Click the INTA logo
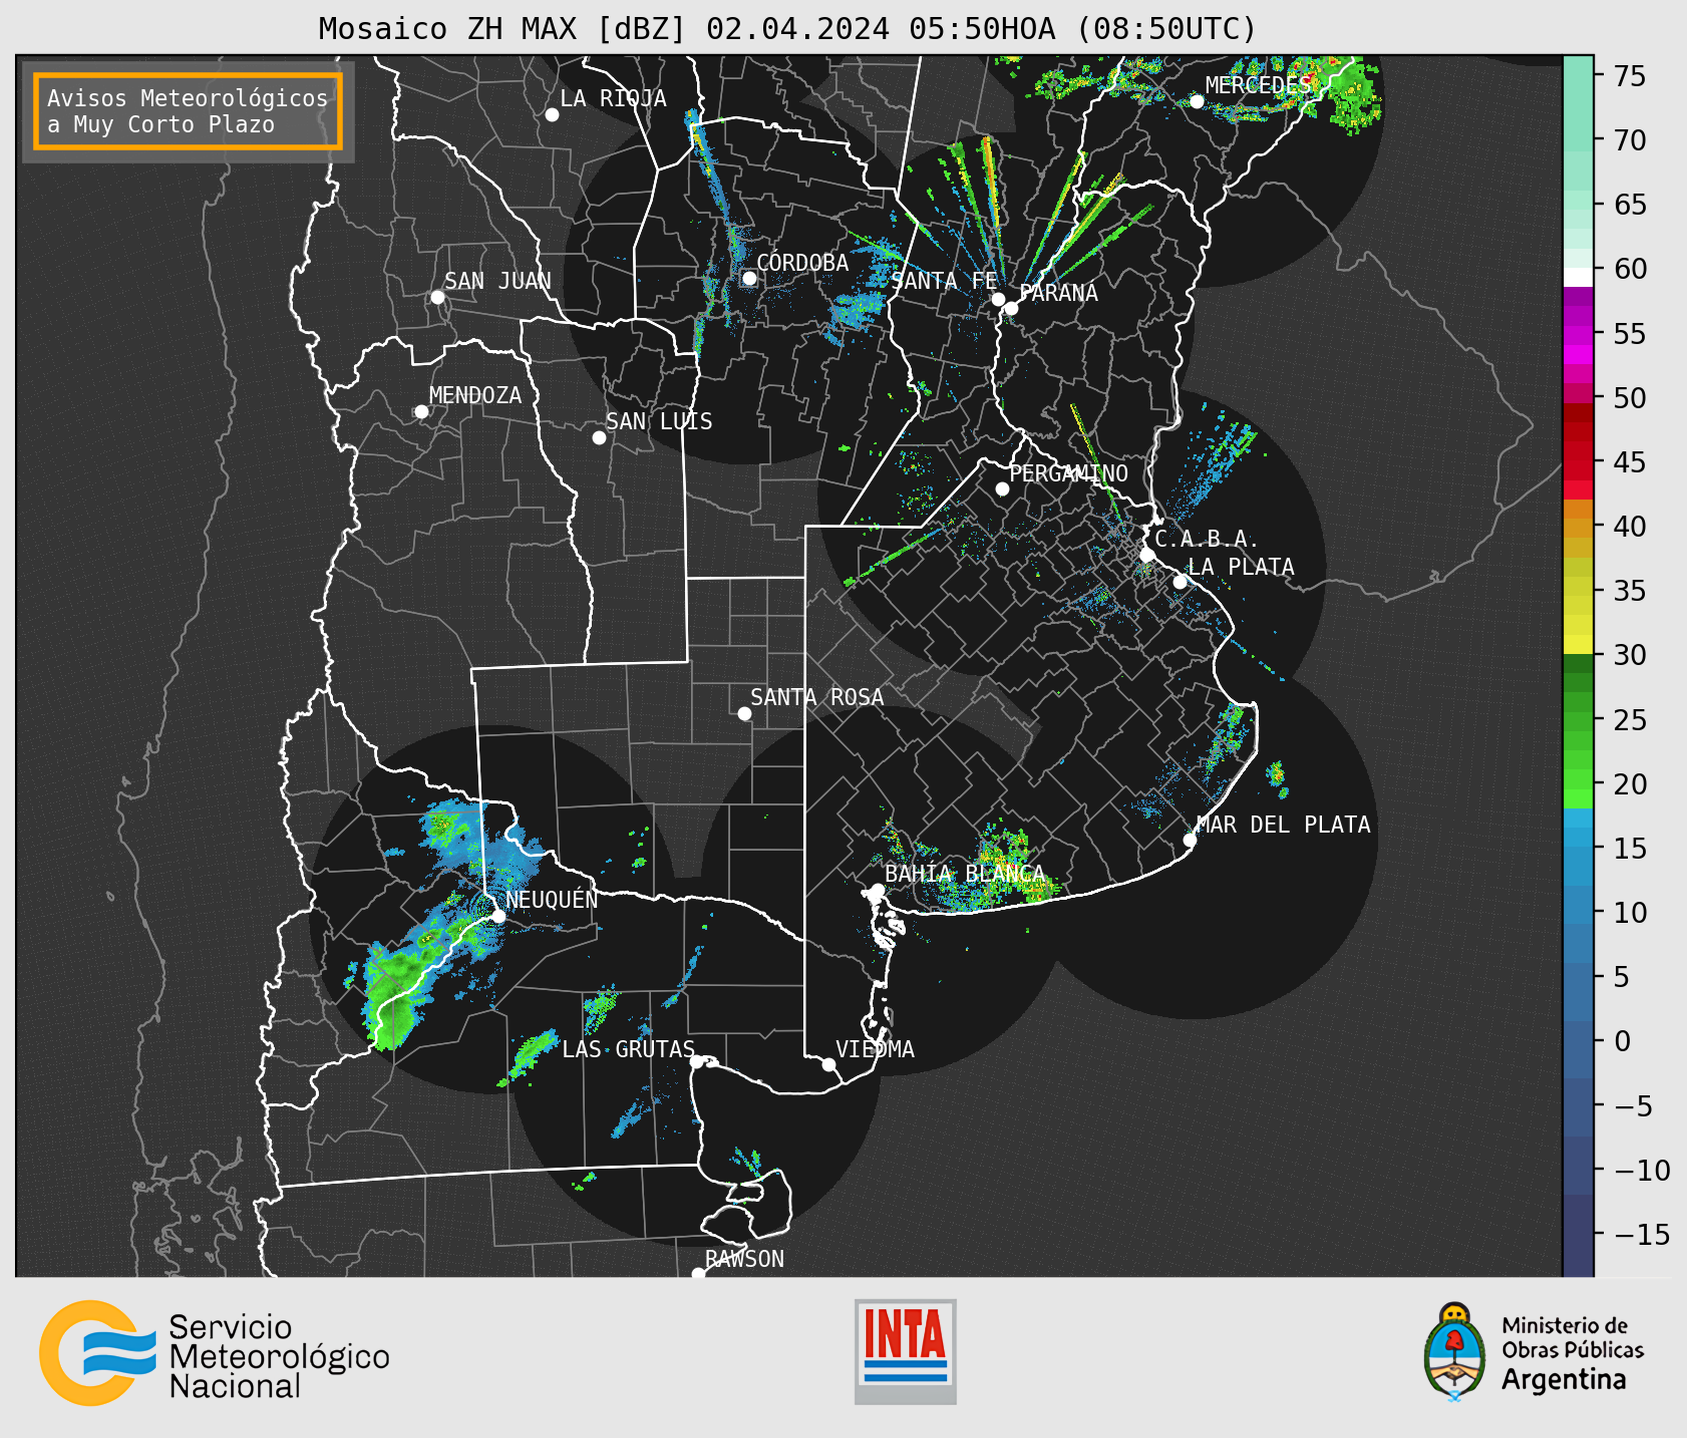 coord(905,1351)
